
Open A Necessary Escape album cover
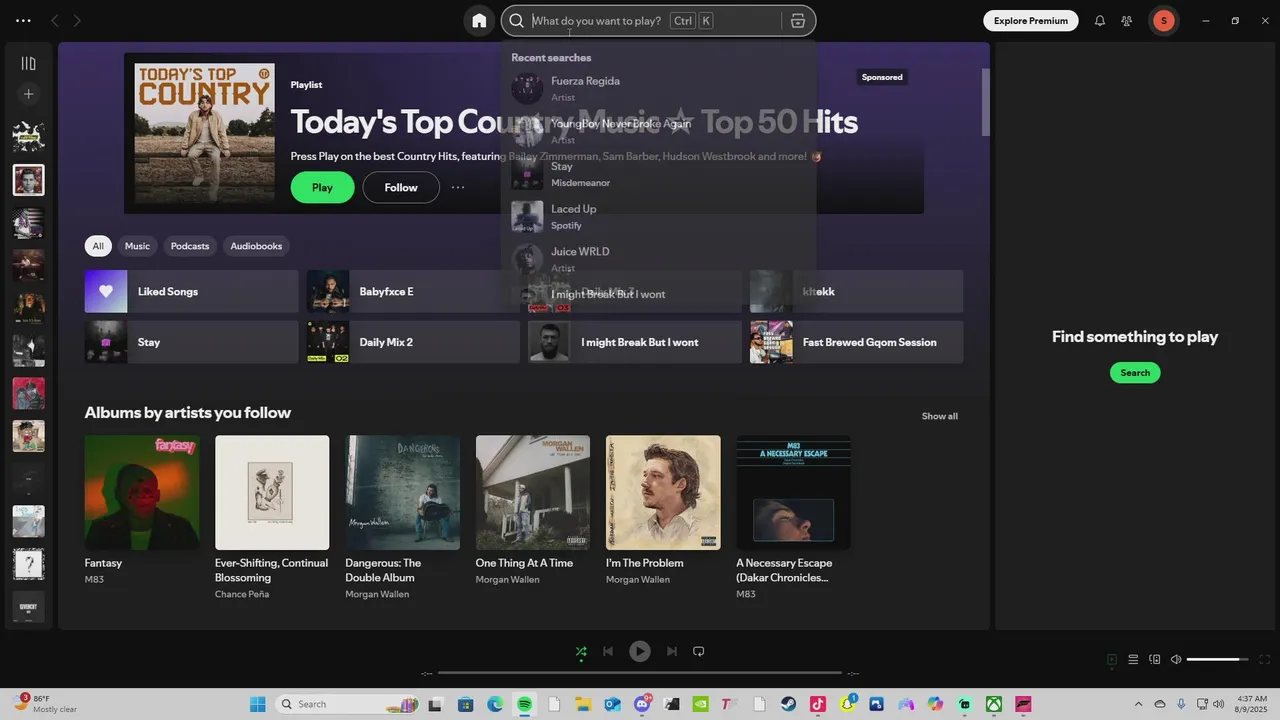click(794, 492)
